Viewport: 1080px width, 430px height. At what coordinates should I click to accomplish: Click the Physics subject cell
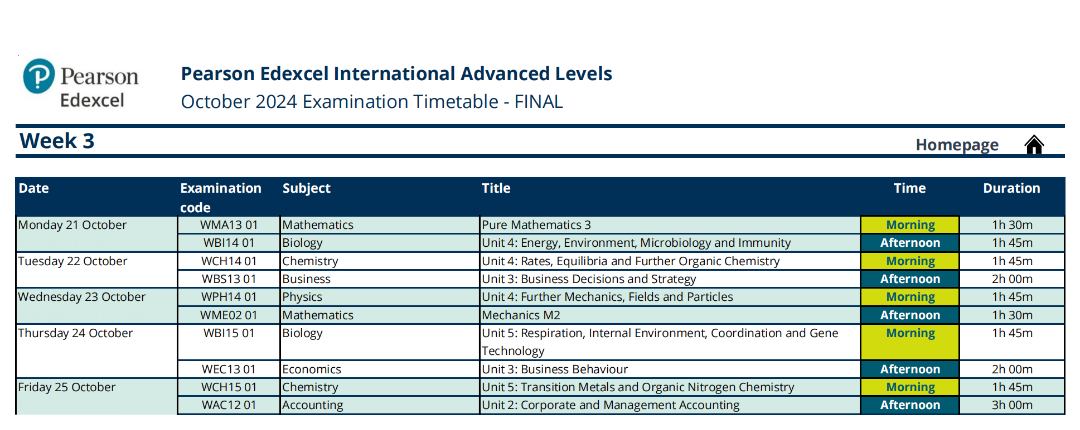click(x=380, y=297)
